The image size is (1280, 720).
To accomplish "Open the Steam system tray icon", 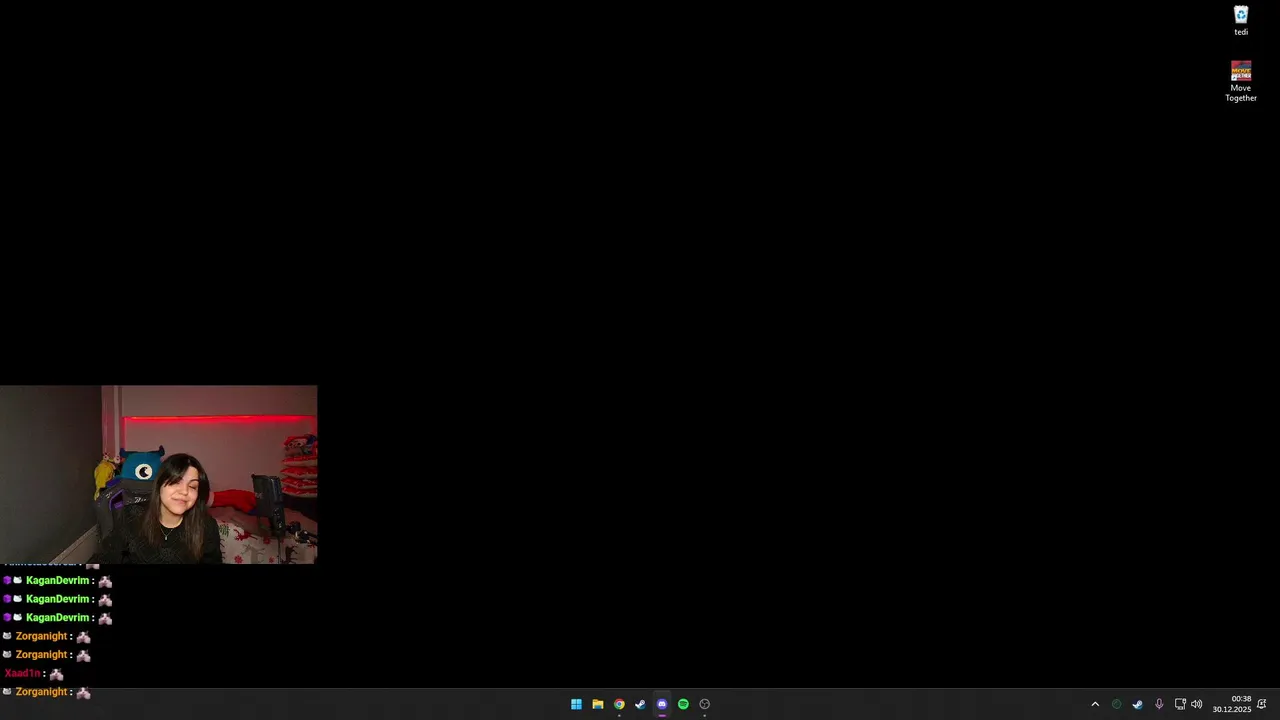I will [x=1138, y=704].
